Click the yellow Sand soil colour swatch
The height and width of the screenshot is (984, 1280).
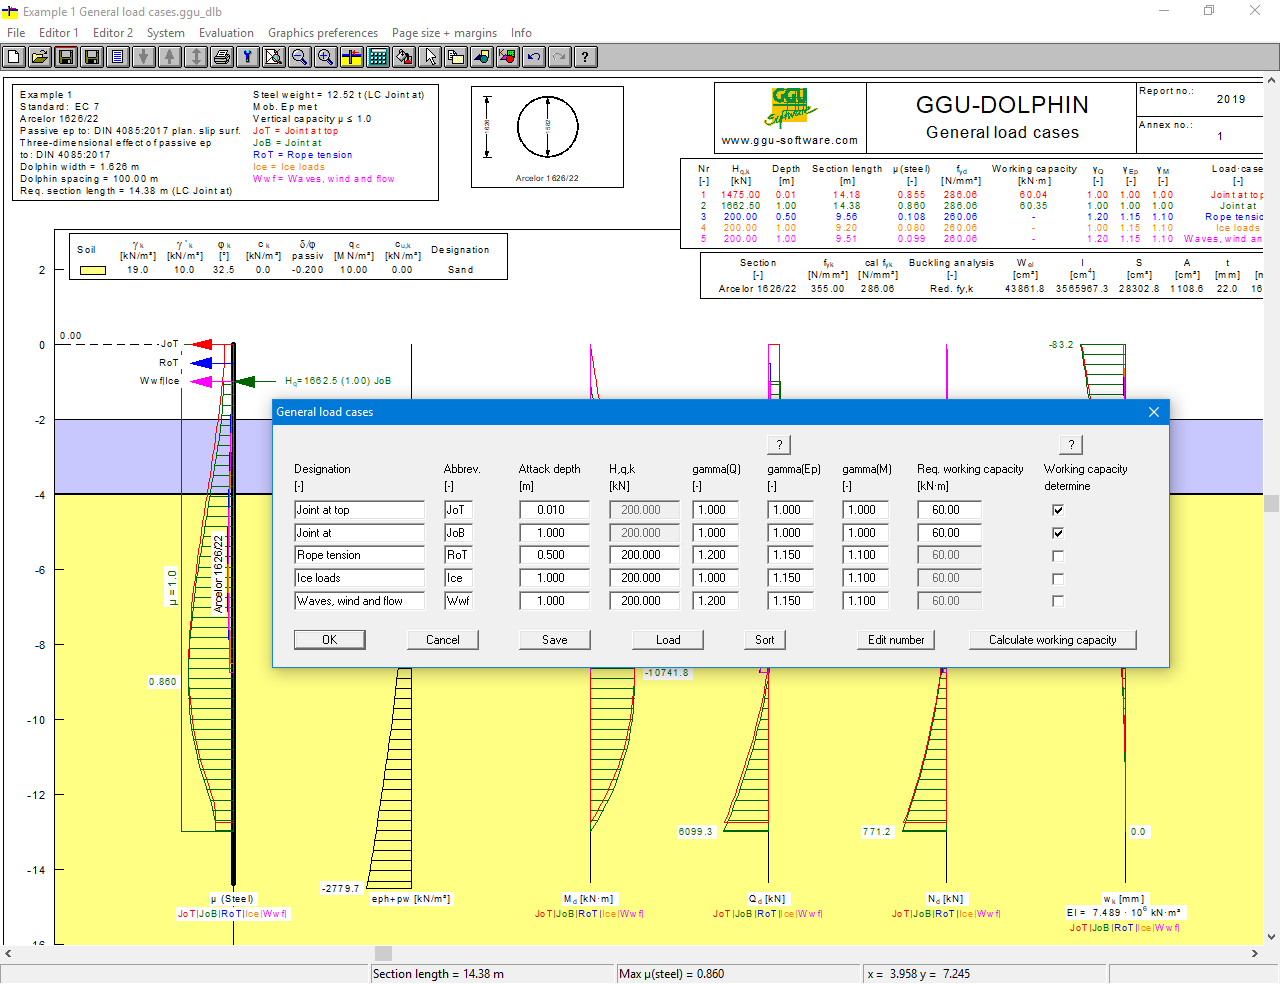tap(93, 270)
